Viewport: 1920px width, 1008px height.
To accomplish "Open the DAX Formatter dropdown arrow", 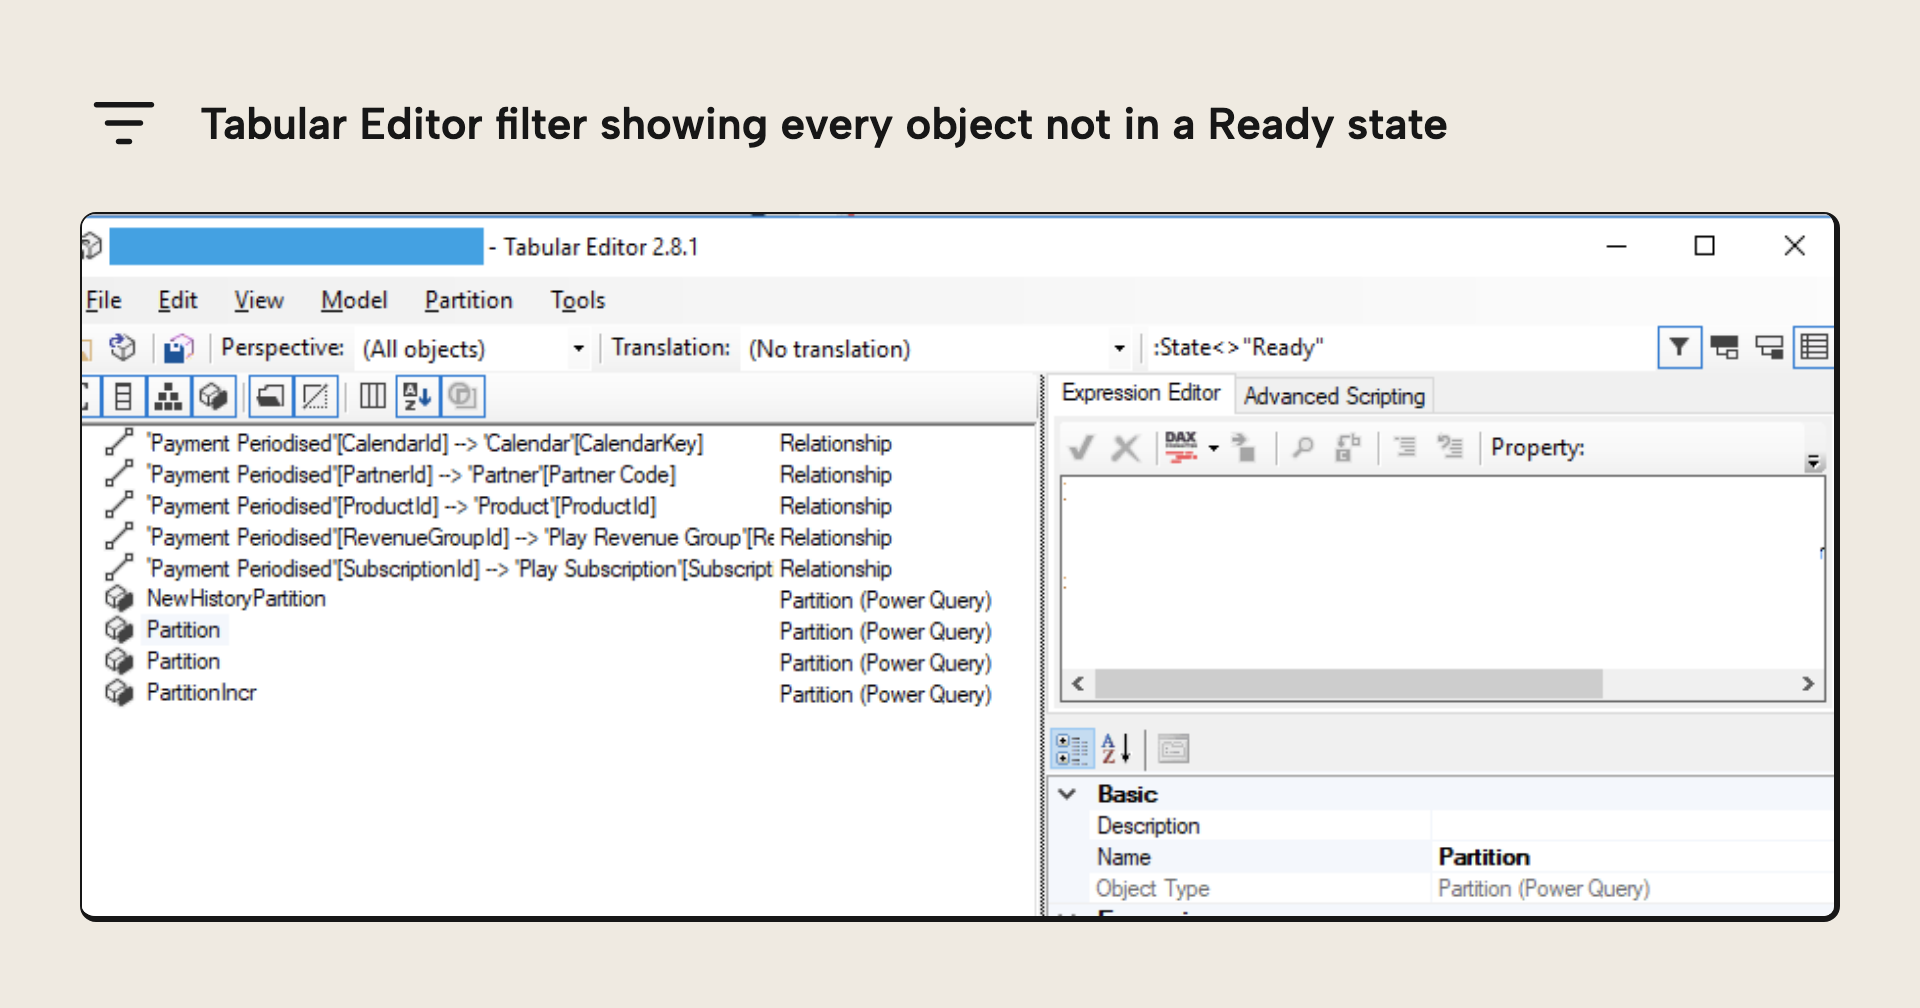I will (1213, 448).
